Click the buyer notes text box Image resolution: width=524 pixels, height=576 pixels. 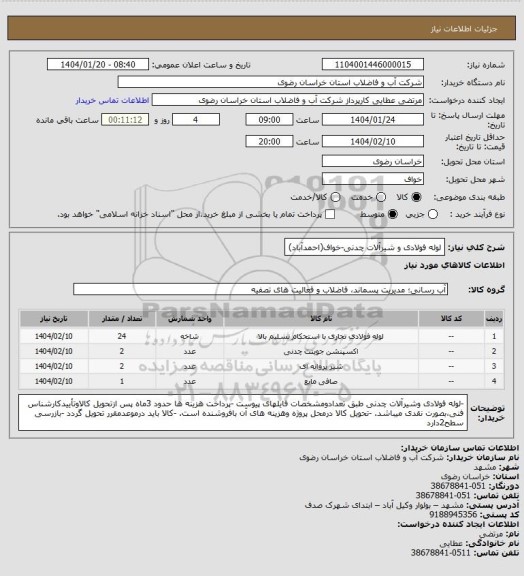[243, 413]
